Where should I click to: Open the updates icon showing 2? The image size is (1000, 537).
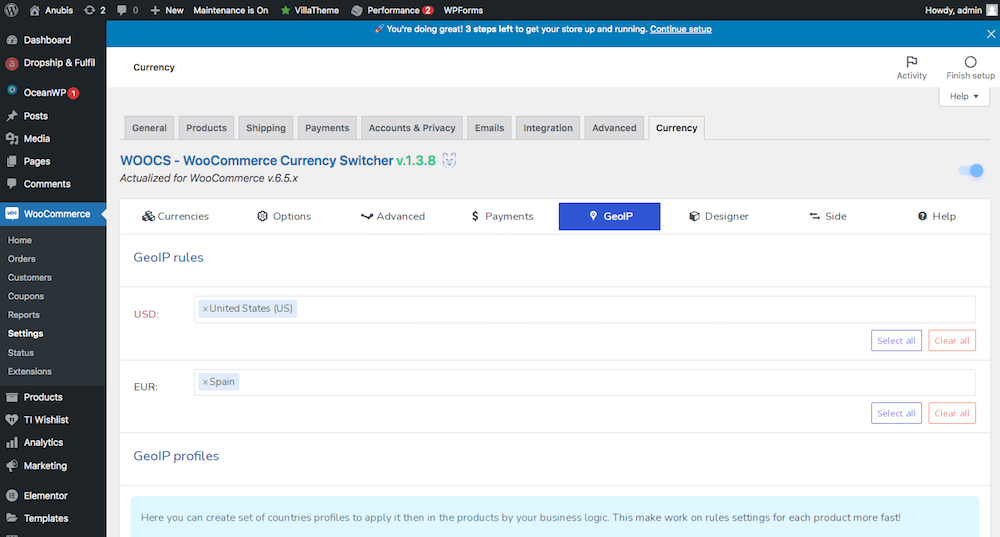(95, 10)
